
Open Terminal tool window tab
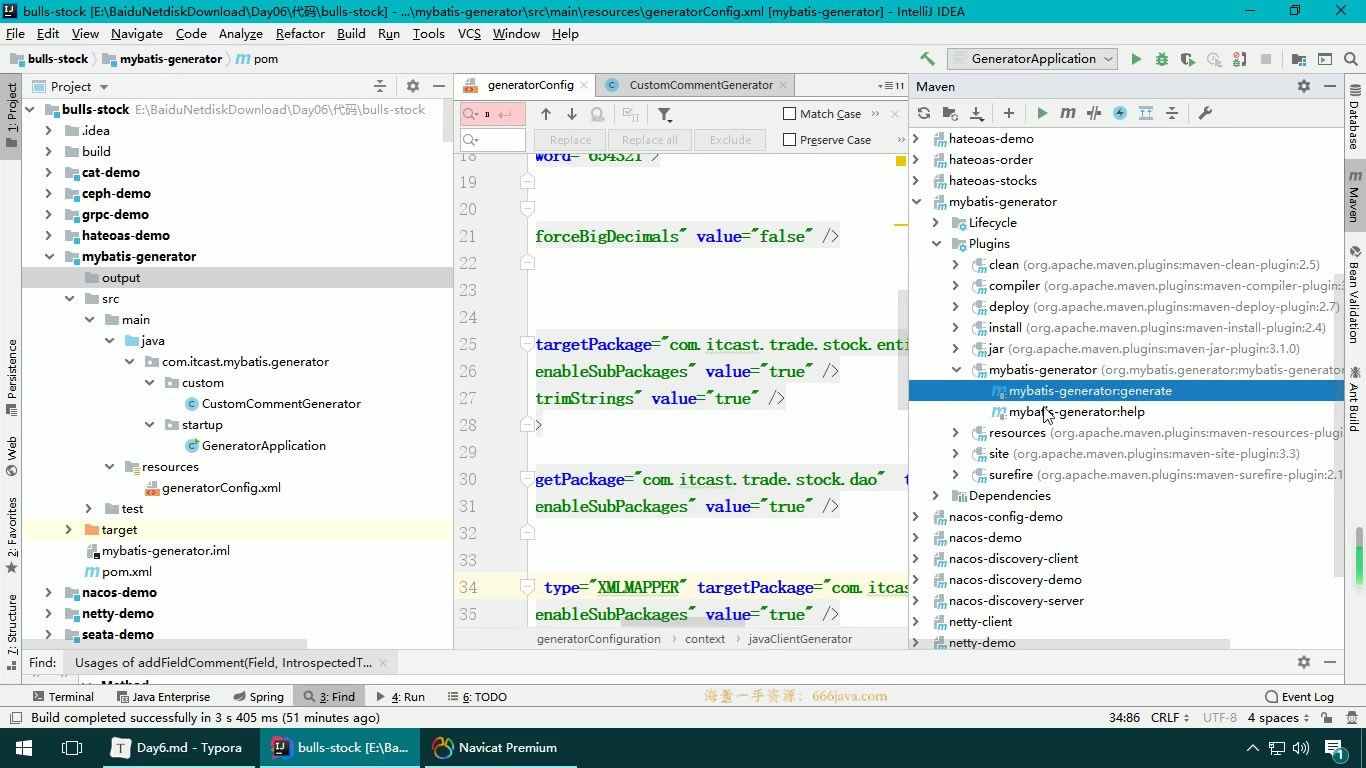pos(63,697)
